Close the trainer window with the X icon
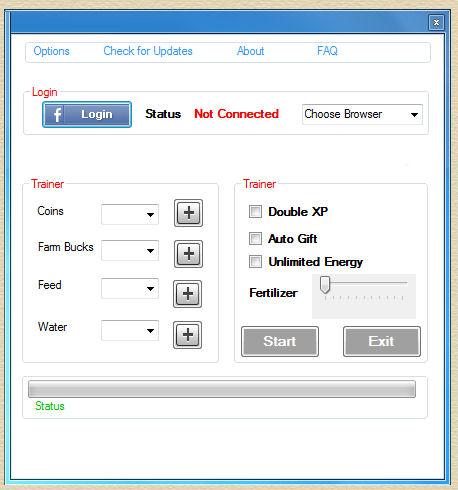This screenshot has height=490, width=458. tap(436, 23)
